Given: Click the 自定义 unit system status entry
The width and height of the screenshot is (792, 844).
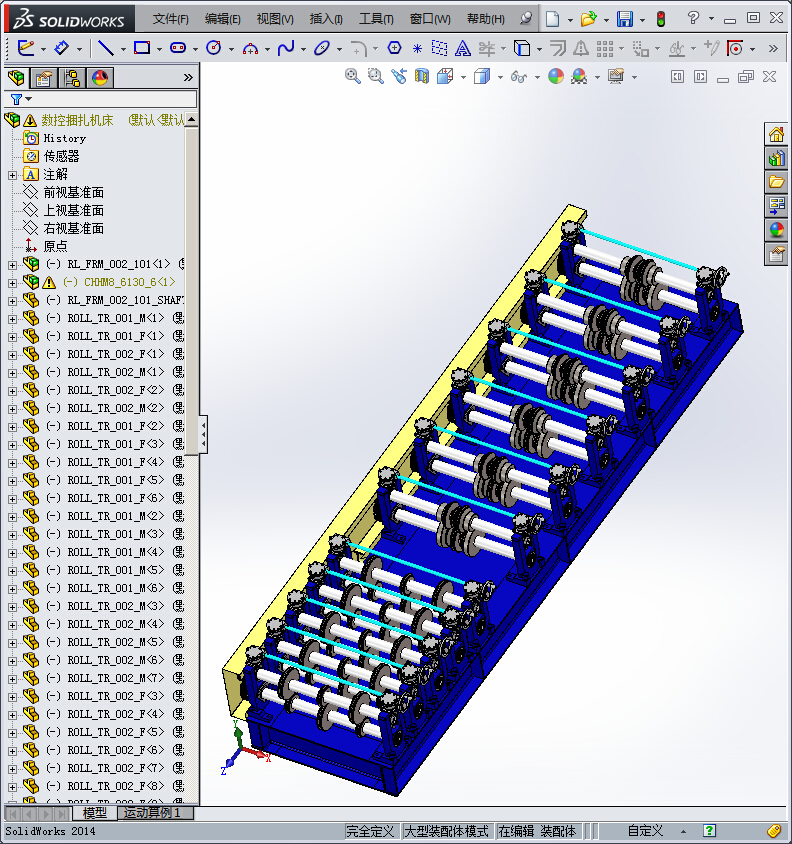Looking at the screenshot, I should (646, 831).
